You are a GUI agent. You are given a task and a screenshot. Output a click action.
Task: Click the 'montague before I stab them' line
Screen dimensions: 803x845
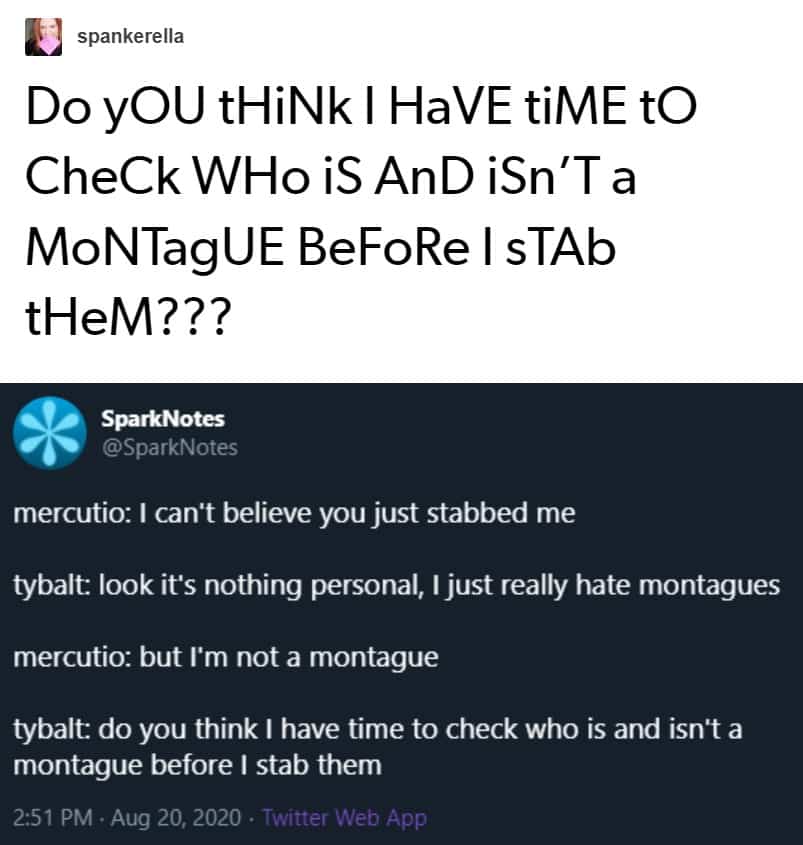click(197, 765)
